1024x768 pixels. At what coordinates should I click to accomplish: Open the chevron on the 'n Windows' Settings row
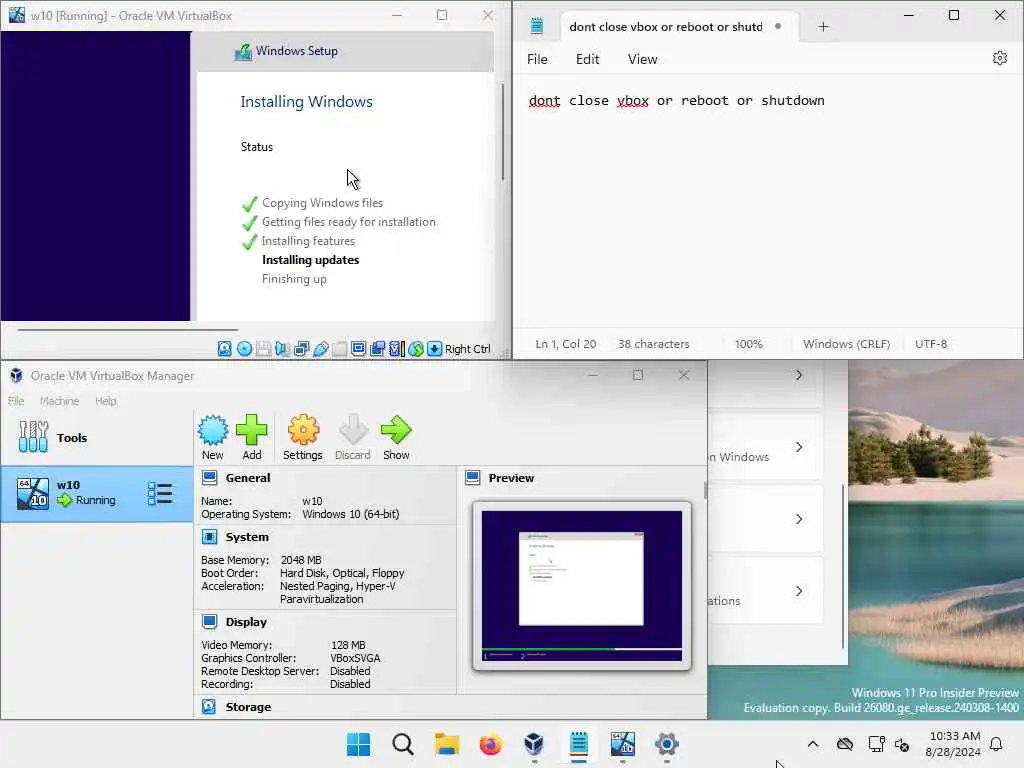(x=799, y=447)
